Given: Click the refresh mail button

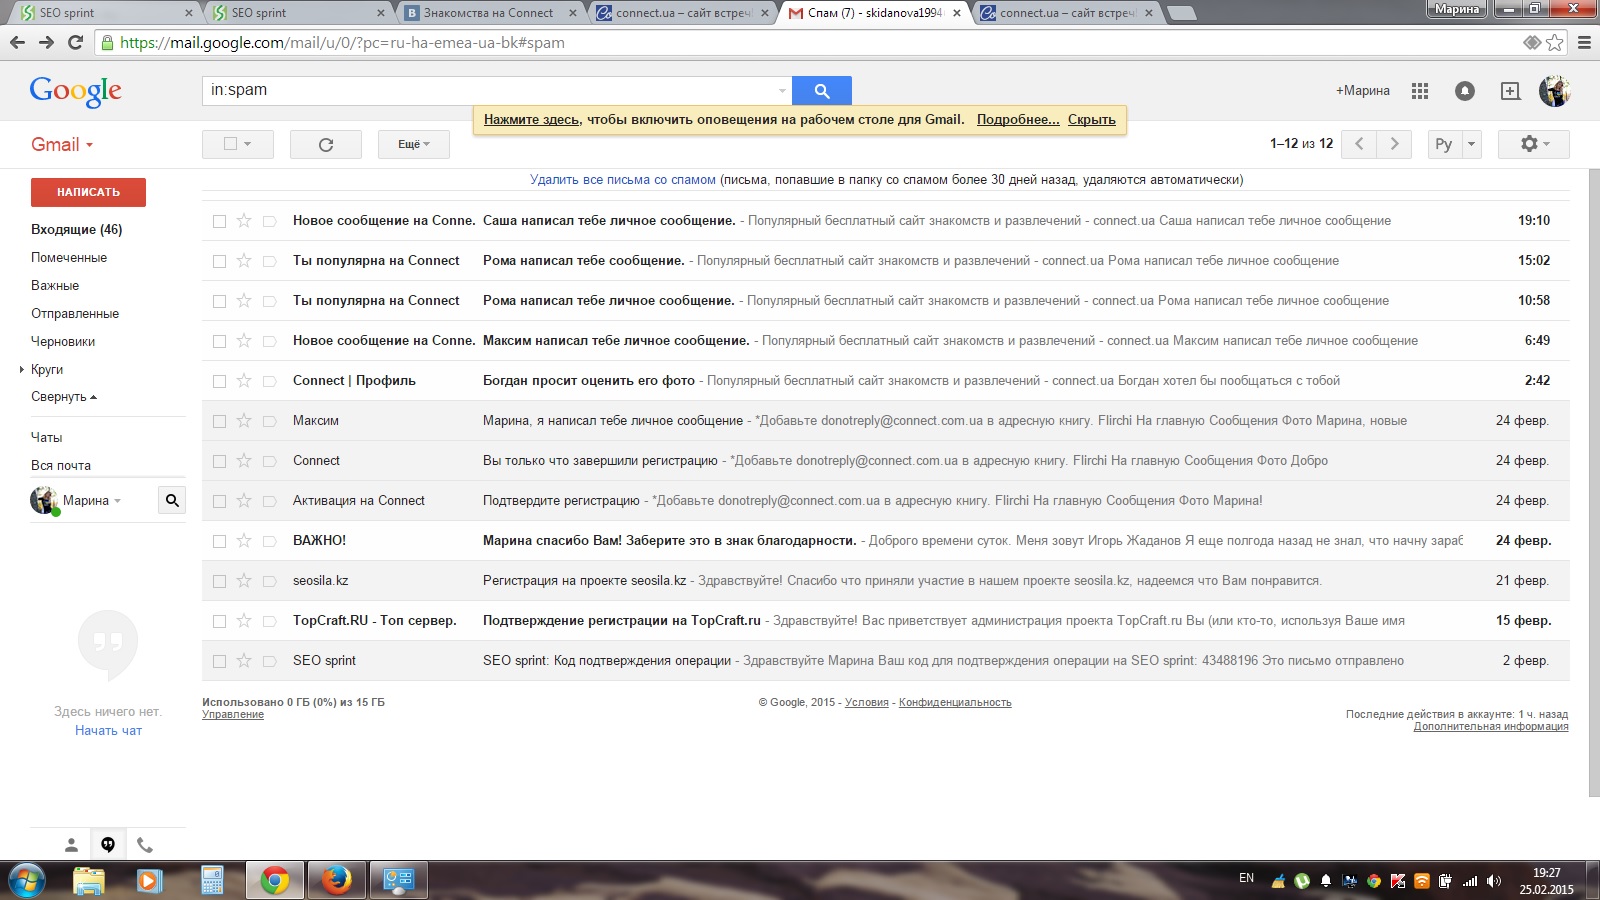Looking at the screenshot, I should click(x=326, y=144).
